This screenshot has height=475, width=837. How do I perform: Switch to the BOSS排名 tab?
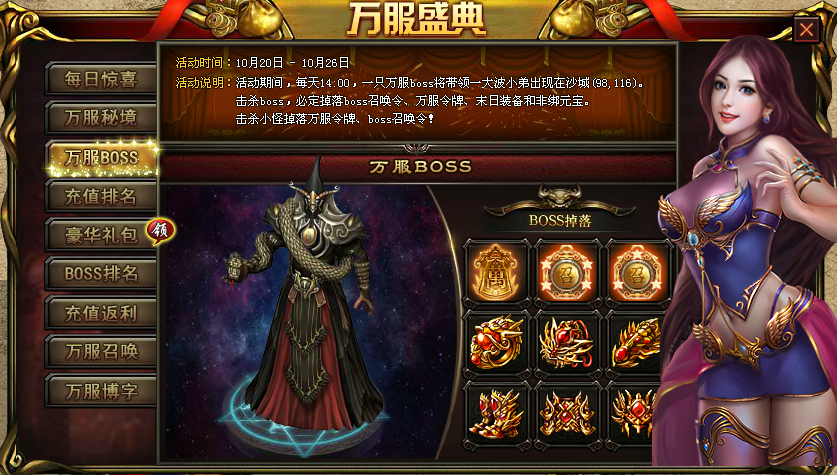click(x=101, y=274)
